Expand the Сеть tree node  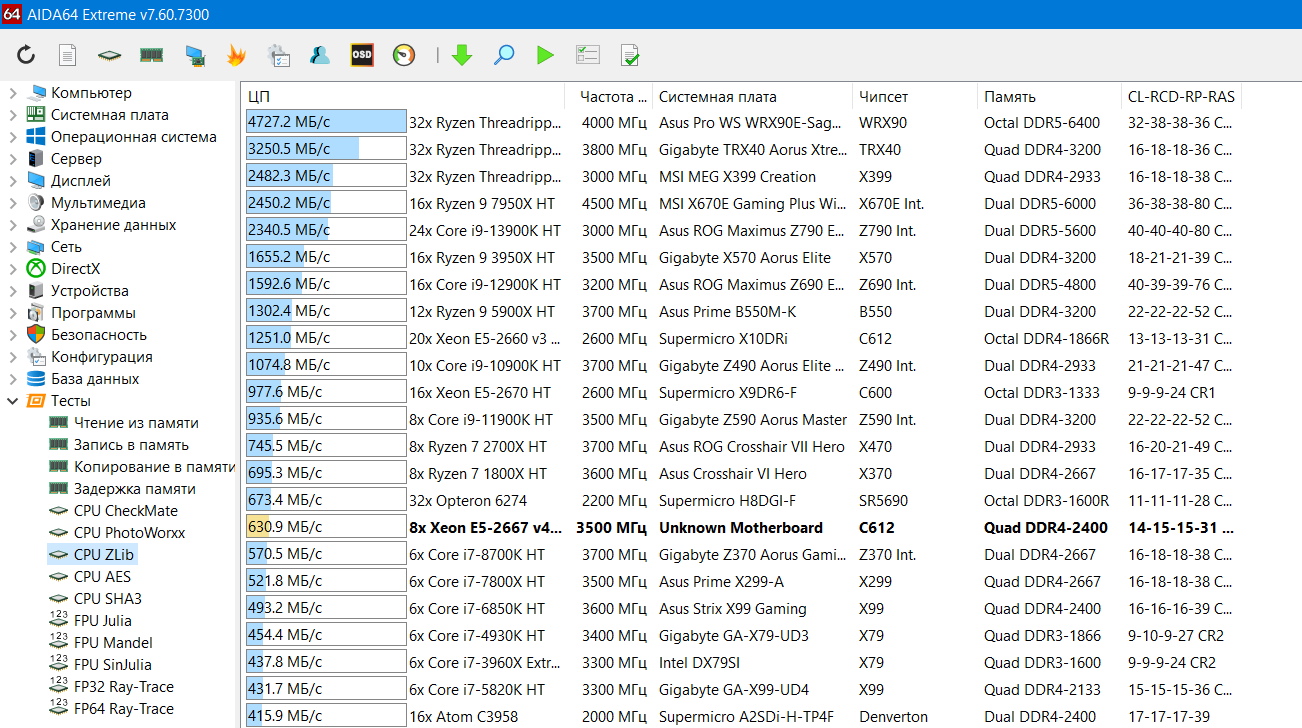tap(12, 247)
